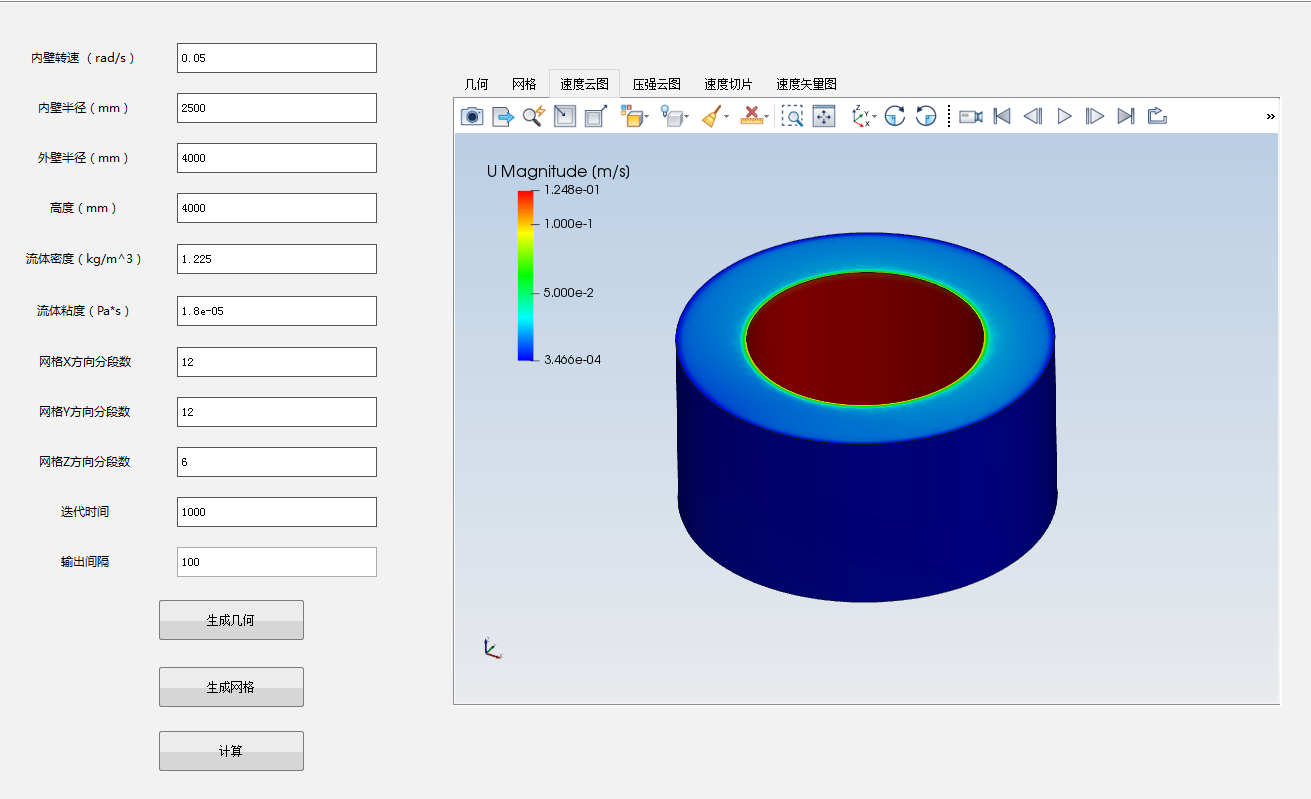Screen dimensions: 1311x799
Task: Jump to first frame of animation
Action: click(1002, 117)
